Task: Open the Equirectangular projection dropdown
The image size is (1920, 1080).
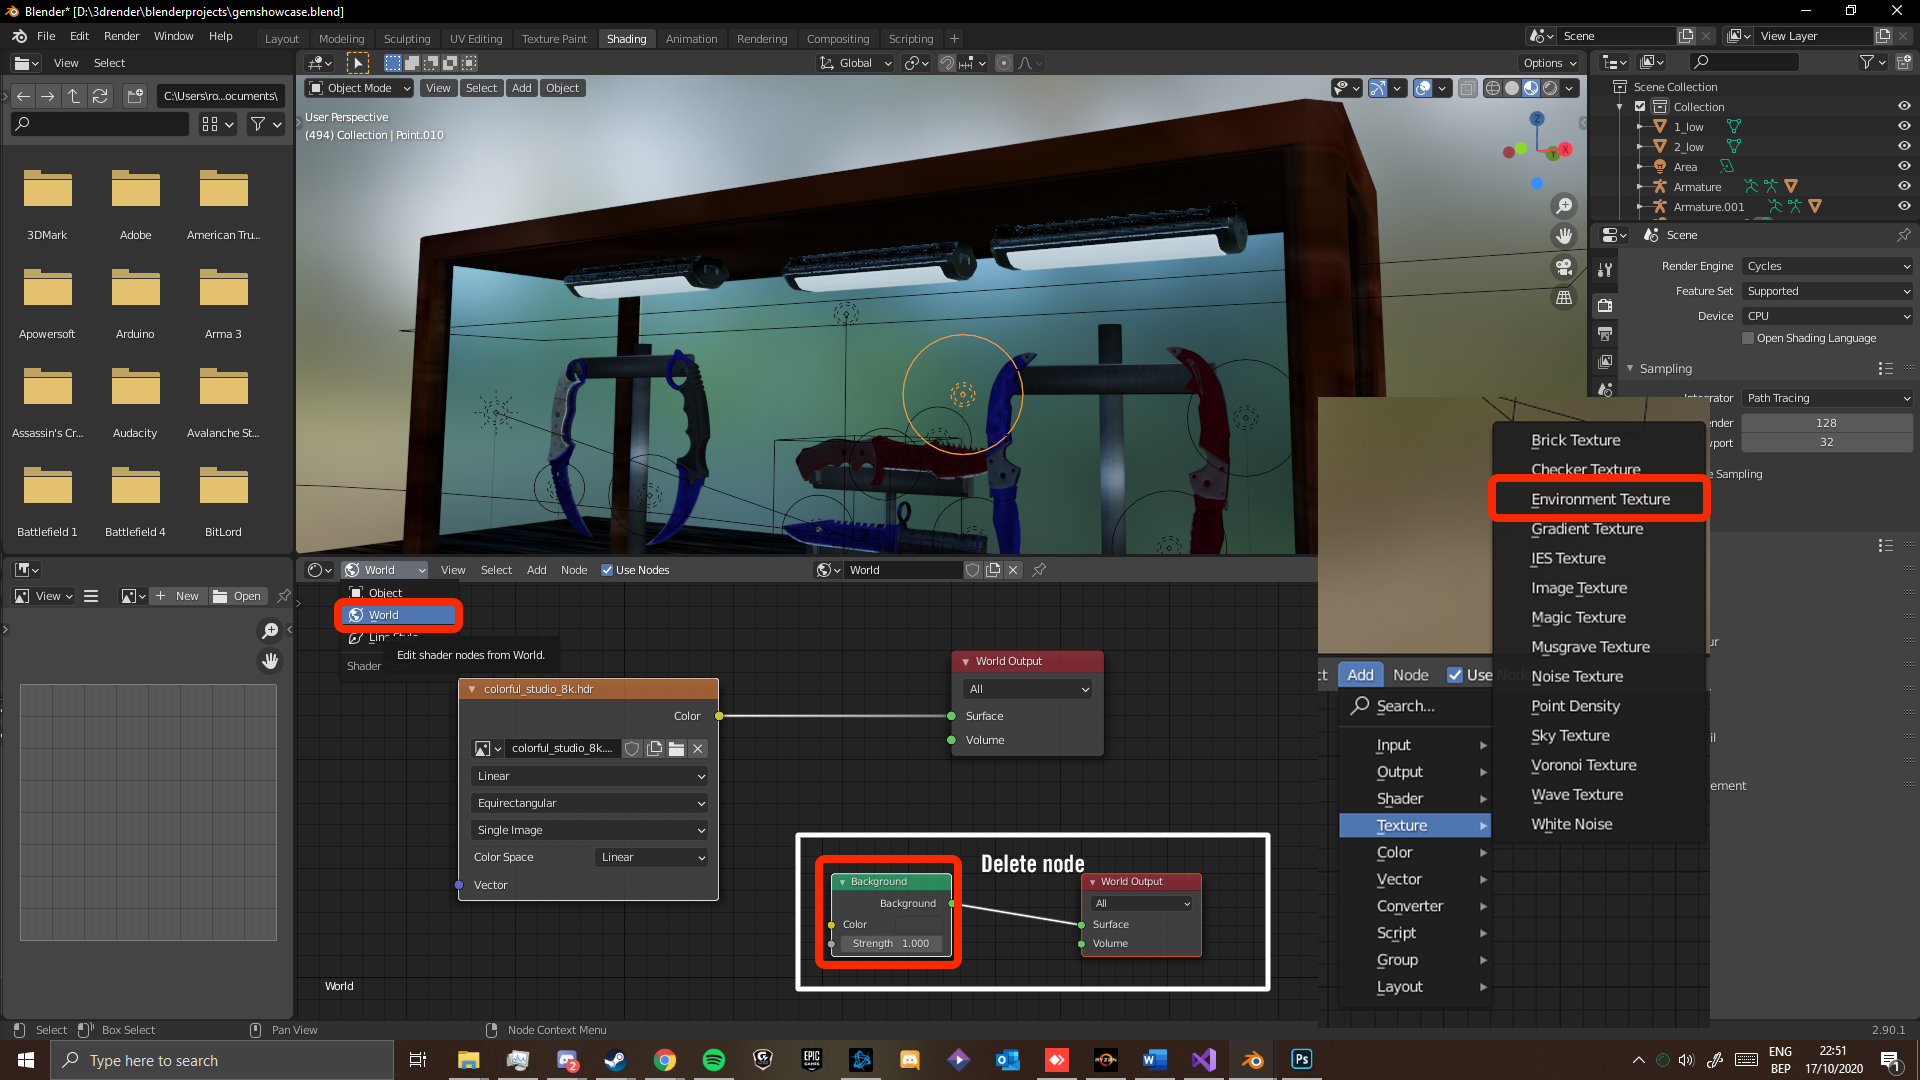Action: coord(589,803)
